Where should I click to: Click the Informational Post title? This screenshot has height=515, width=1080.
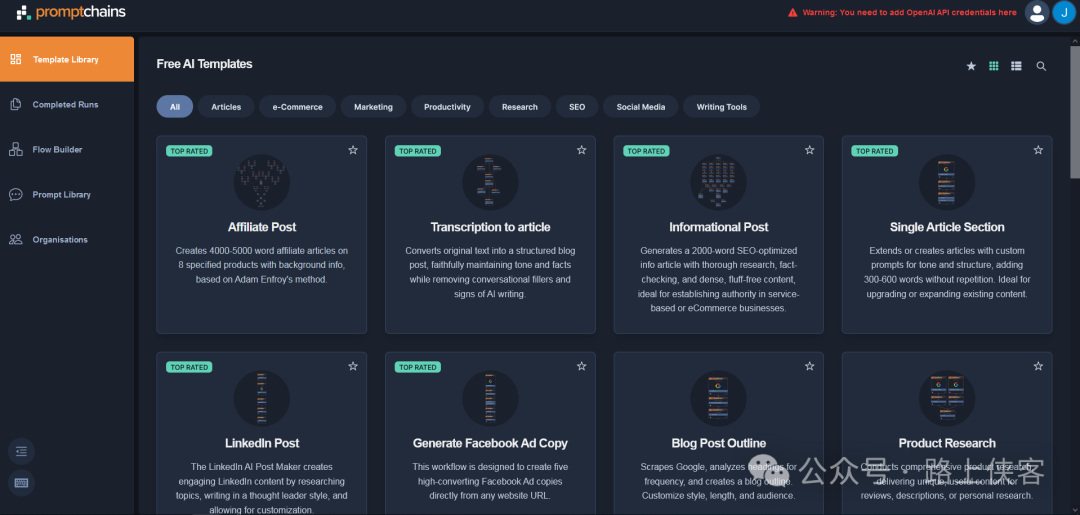718,227
